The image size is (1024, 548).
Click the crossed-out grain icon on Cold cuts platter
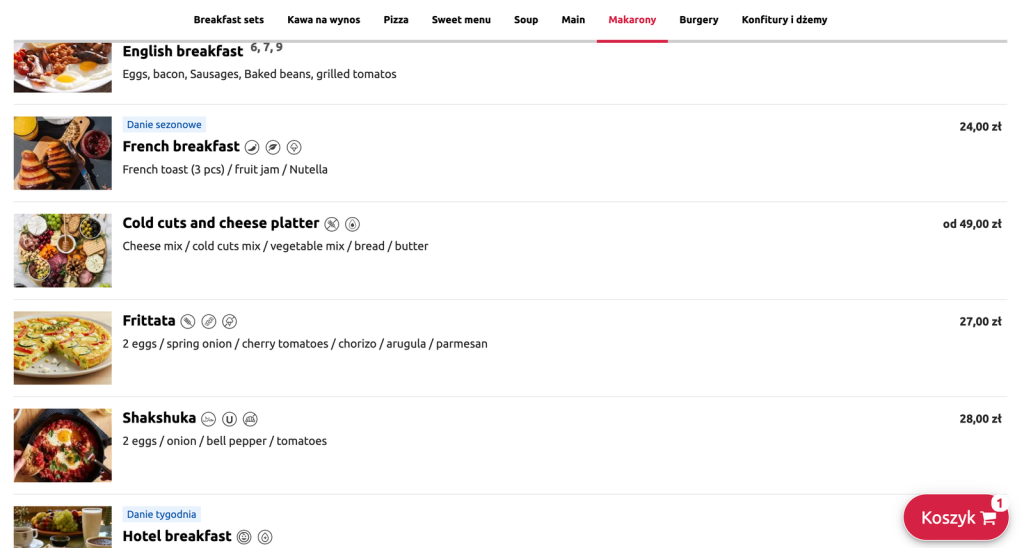click(332, 225)
